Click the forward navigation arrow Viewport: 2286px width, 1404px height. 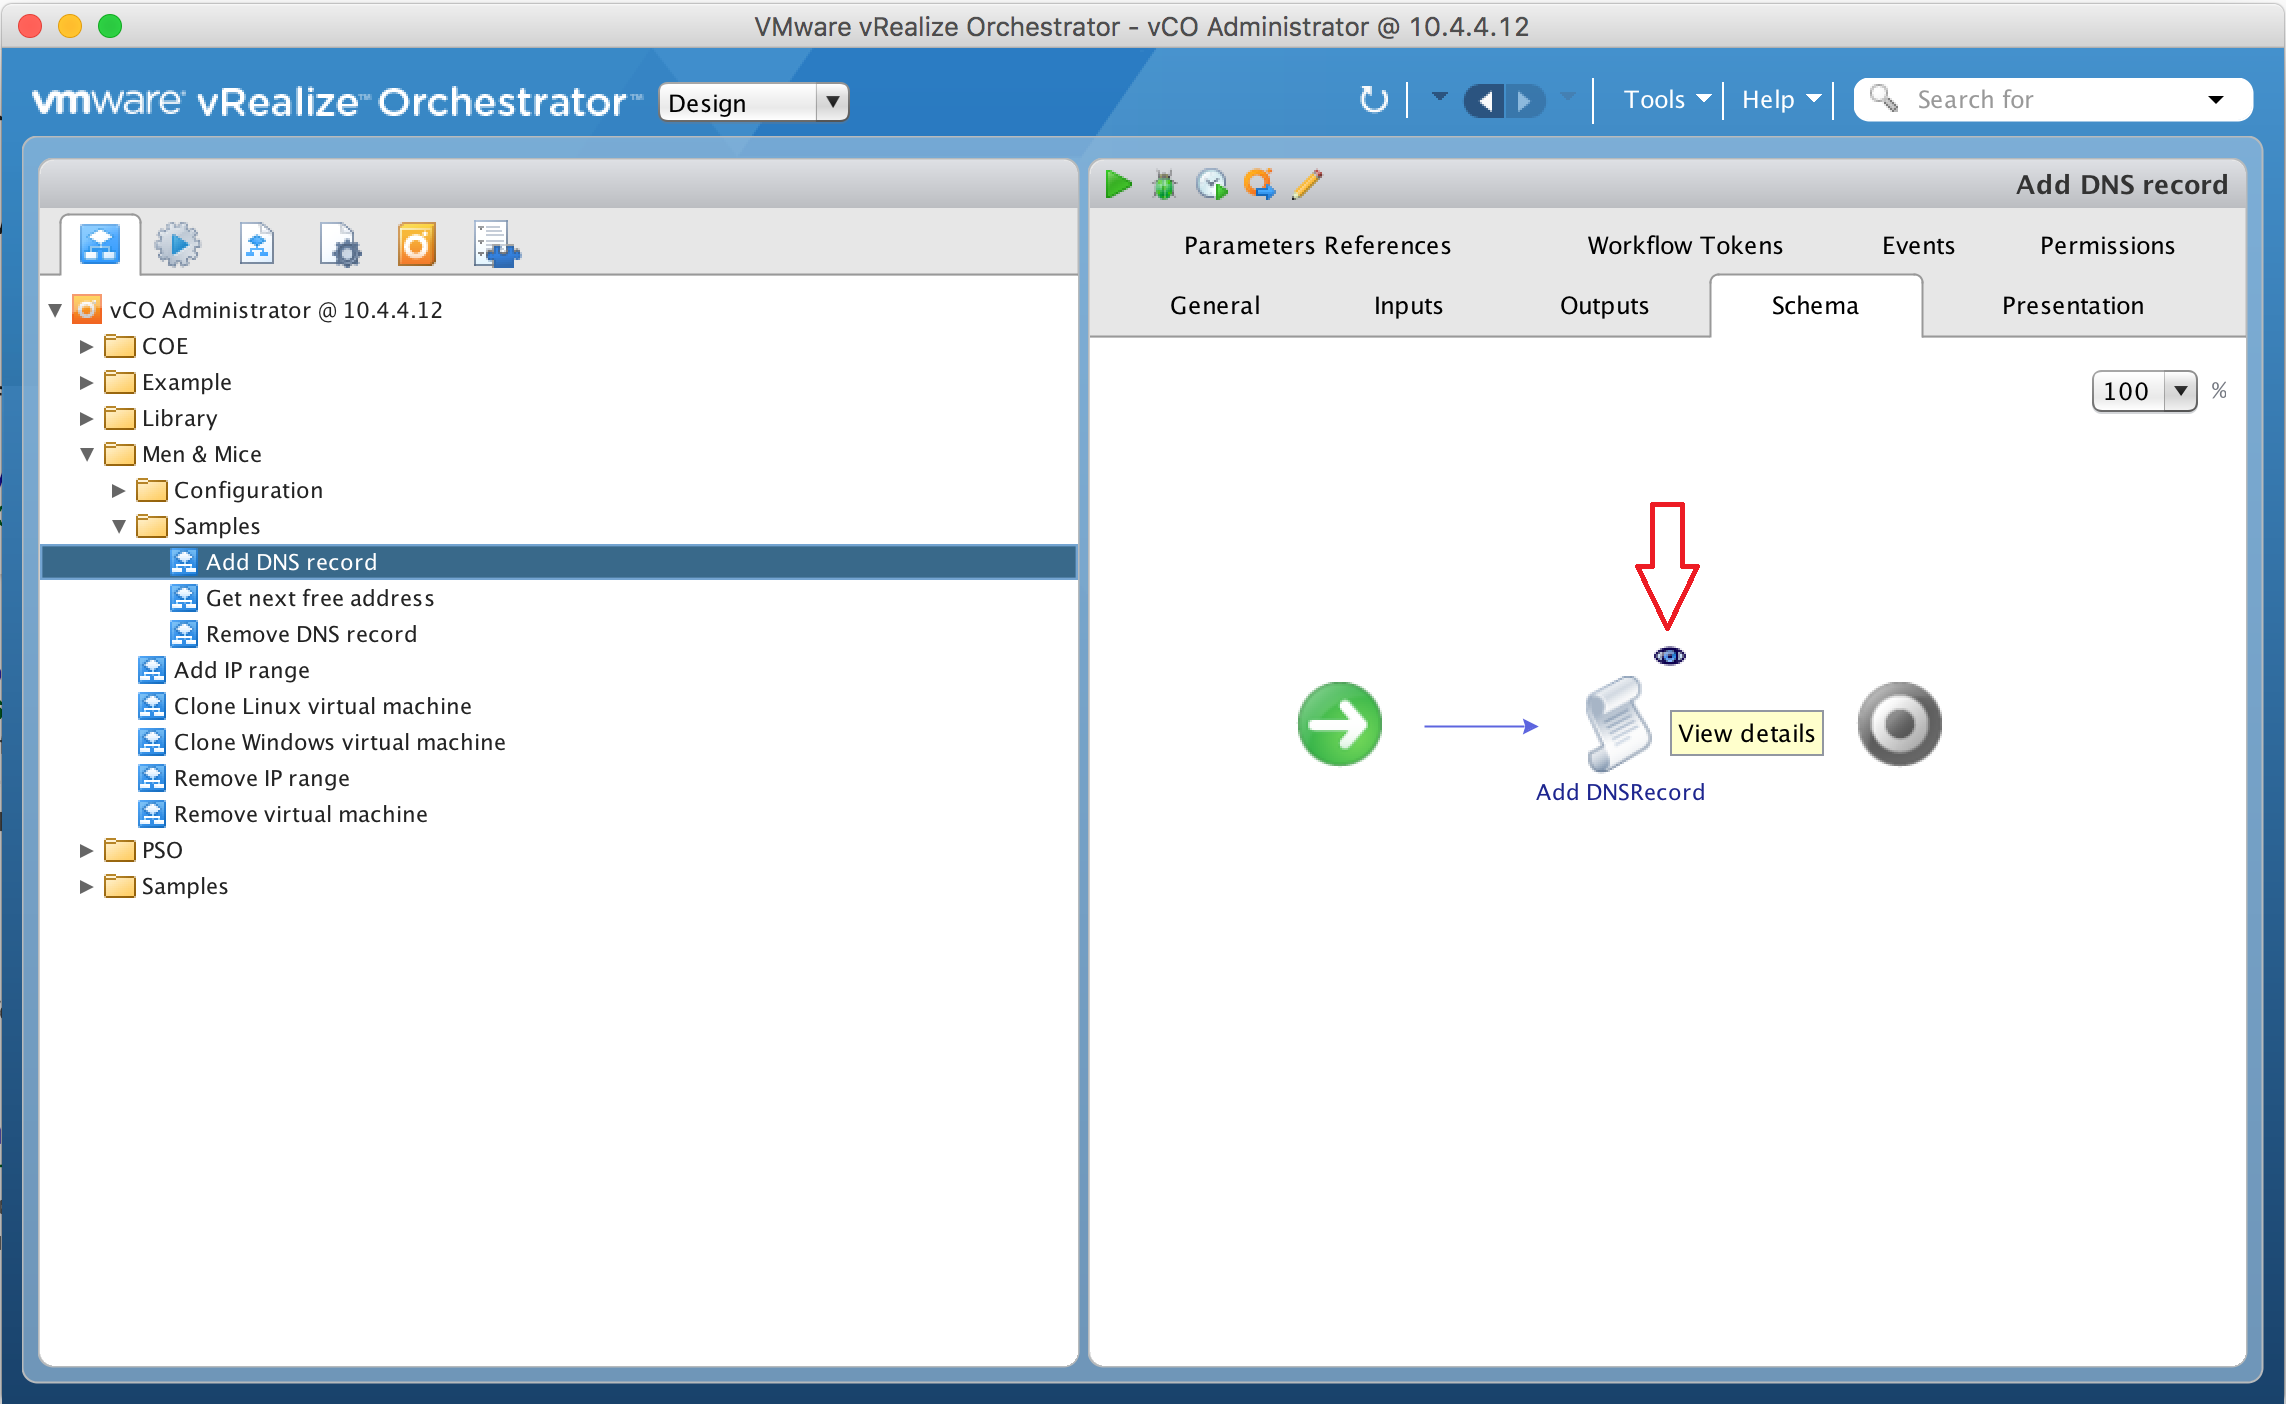[x=1525, y=101]
